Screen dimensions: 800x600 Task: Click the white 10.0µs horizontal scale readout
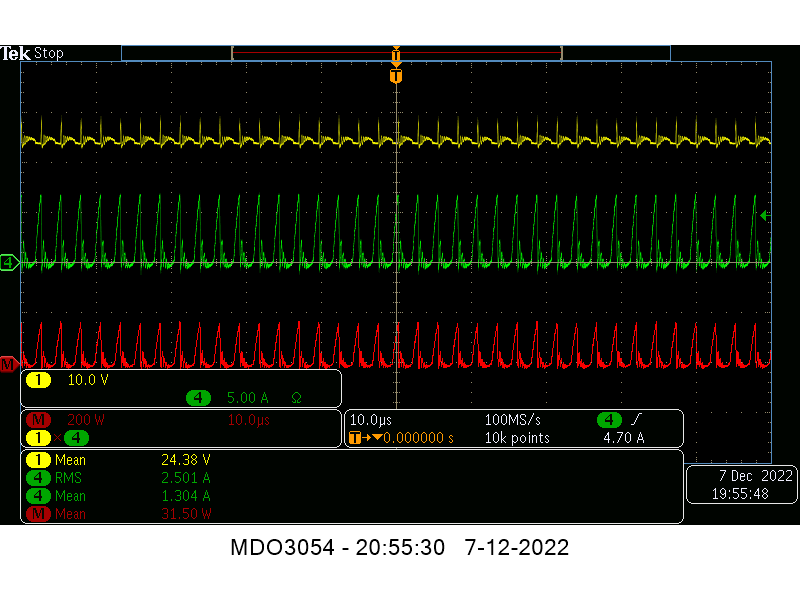click(371, 420)
